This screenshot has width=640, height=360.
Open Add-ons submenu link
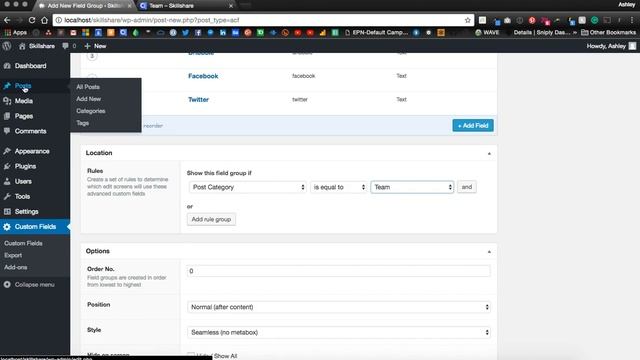16,267
